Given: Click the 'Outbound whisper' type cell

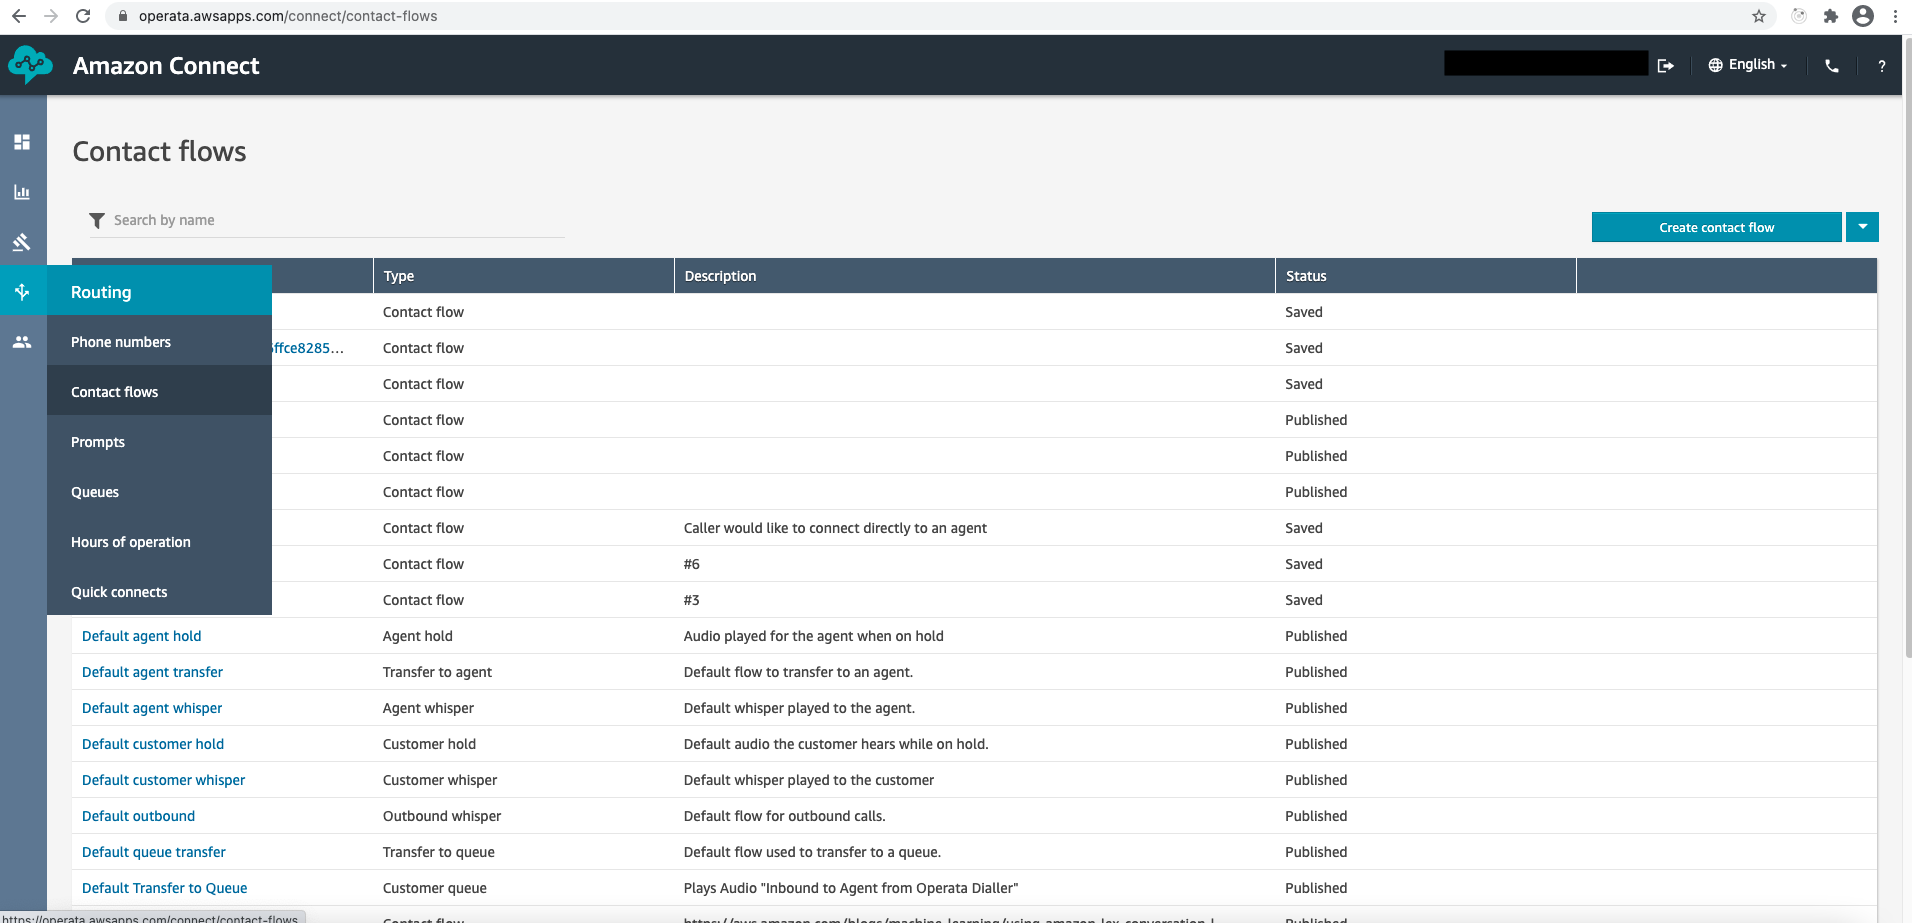Looking at the screenshot, I should (442, 816).
